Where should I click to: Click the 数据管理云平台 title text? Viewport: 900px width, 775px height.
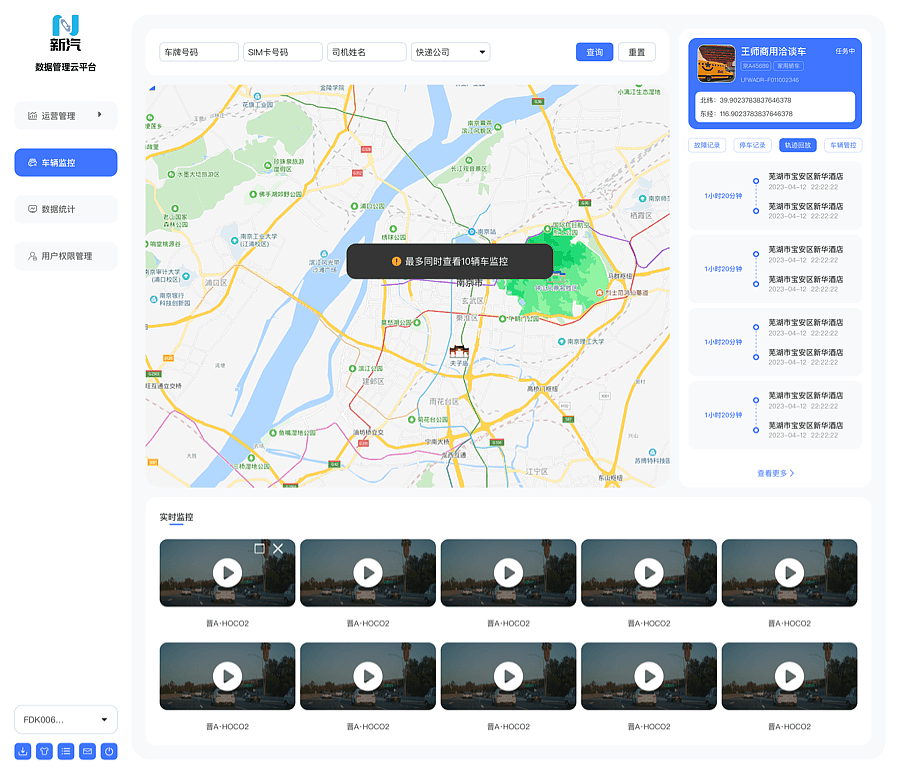point(65,67)
